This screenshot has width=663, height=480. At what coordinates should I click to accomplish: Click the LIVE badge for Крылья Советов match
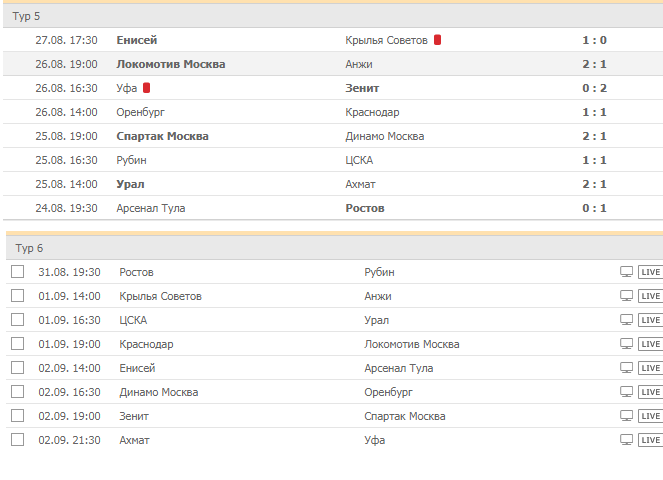pos(651,296)
